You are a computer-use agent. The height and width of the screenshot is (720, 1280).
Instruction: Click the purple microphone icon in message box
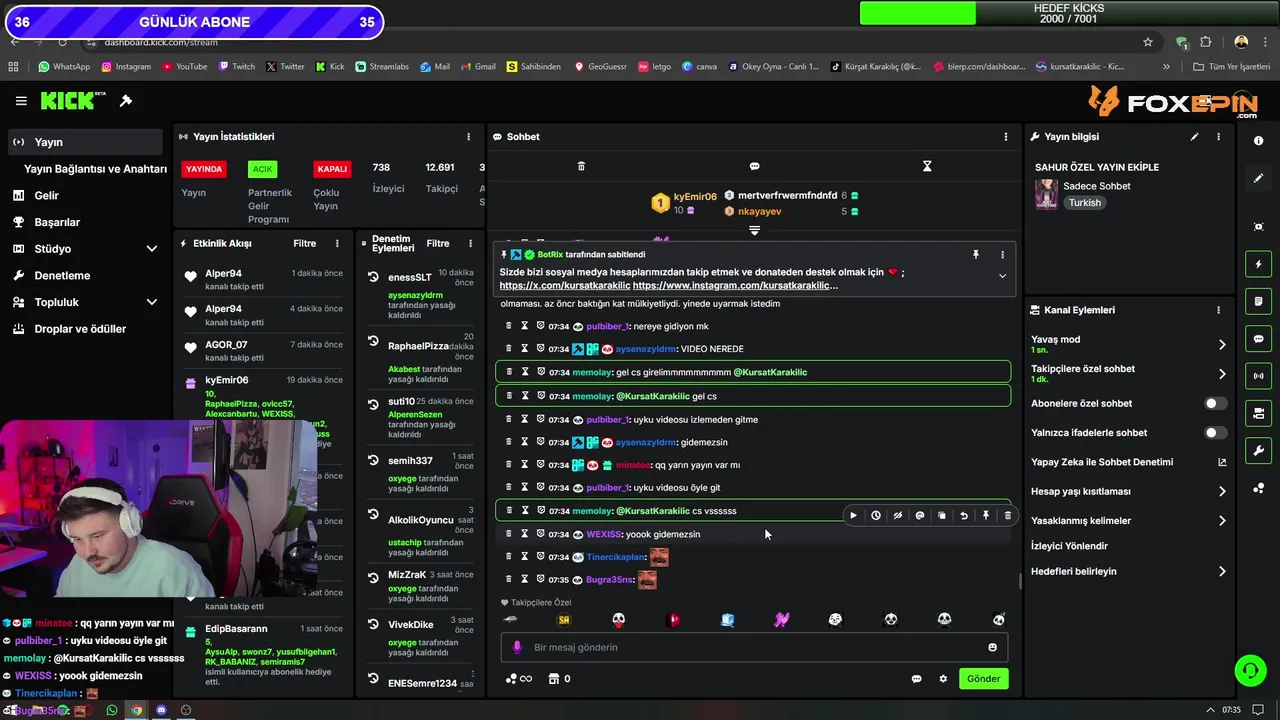pos(517,647)
